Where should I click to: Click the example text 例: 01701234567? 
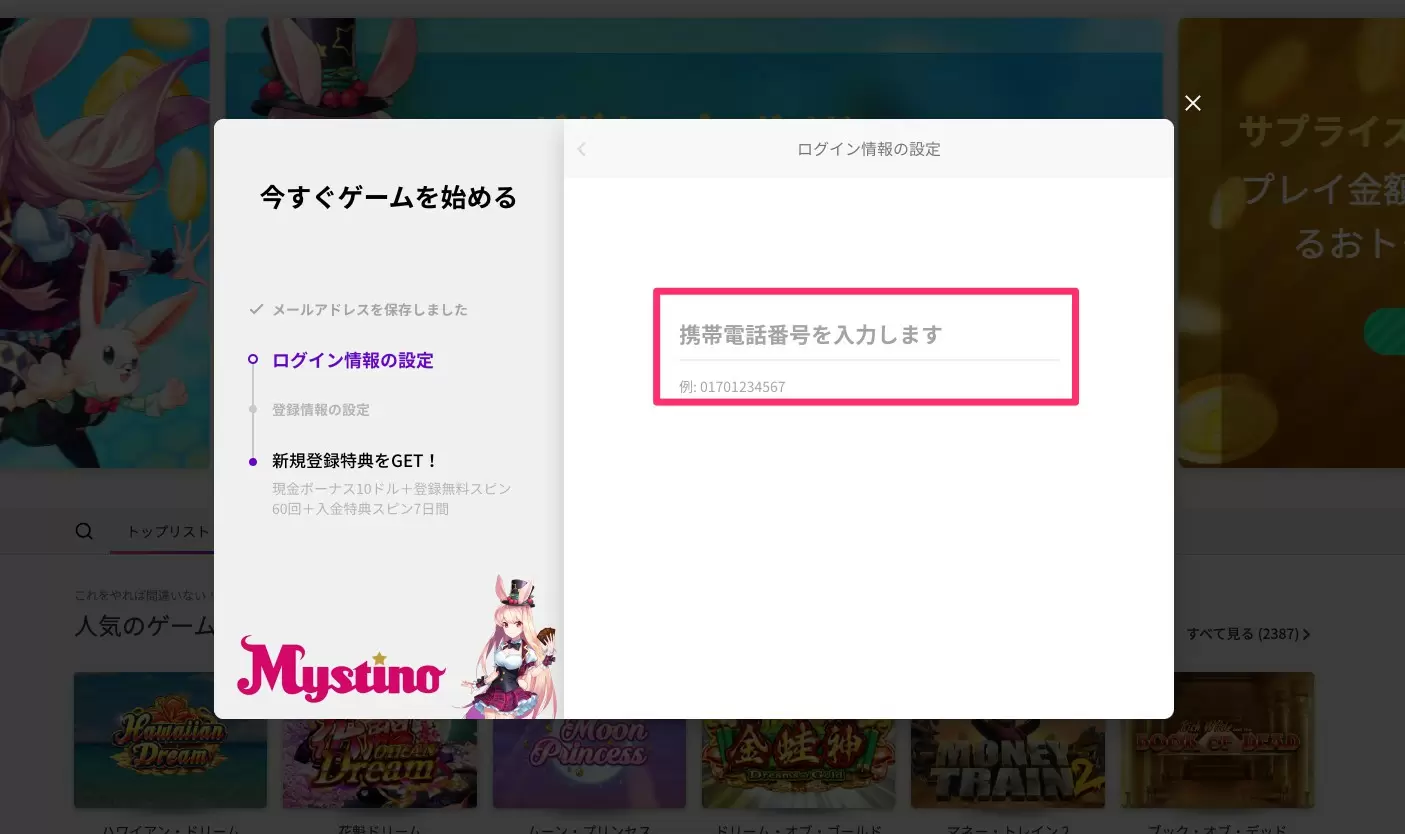point(732,387)
